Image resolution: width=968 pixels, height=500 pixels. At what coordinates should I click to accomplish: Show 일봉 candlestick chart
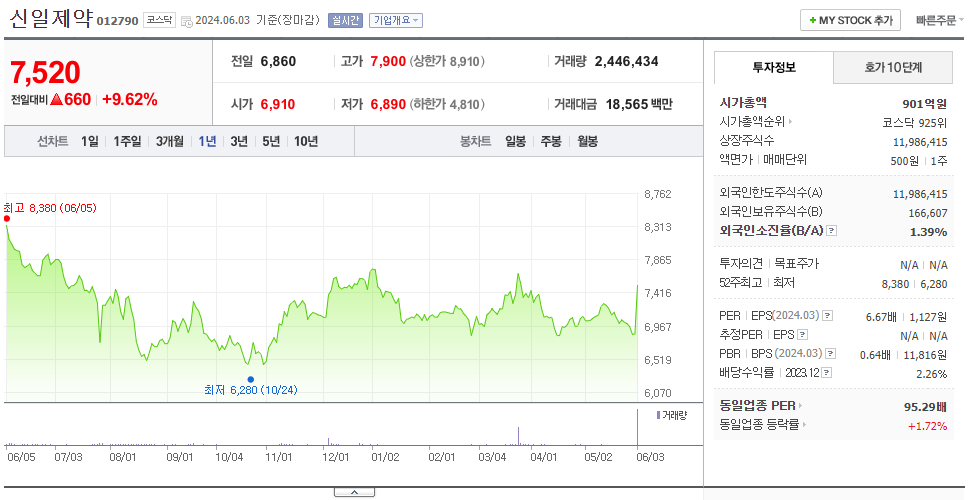(515, 141)
